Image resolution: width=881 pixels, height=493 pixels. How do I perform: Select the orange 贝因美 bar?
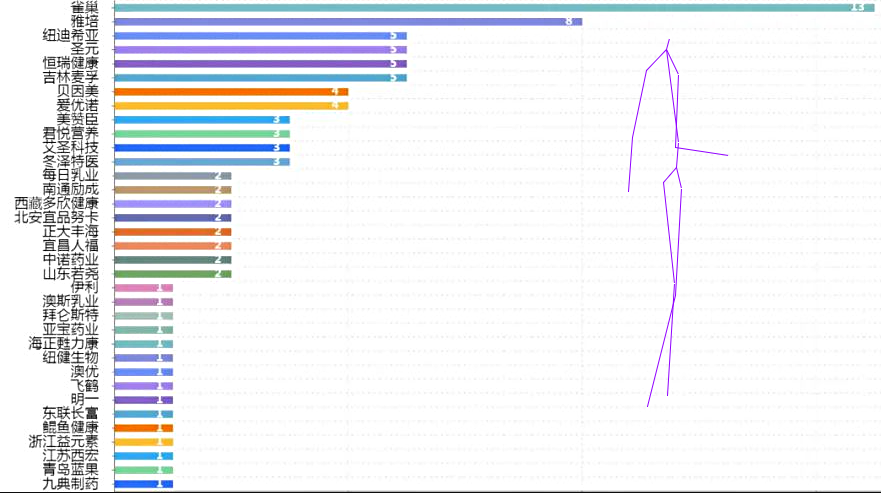(231, 92)
